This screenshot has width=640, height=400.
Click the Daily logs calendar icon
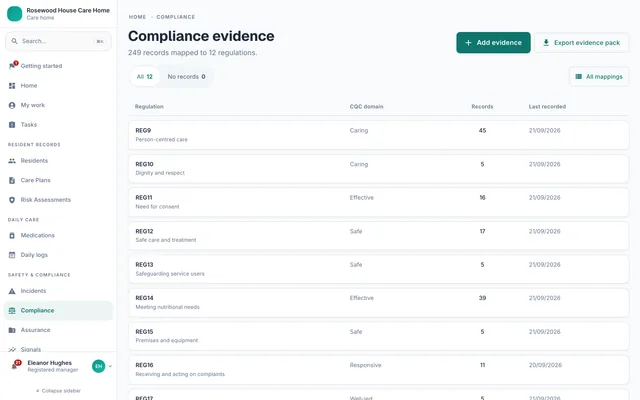point(12,255)
